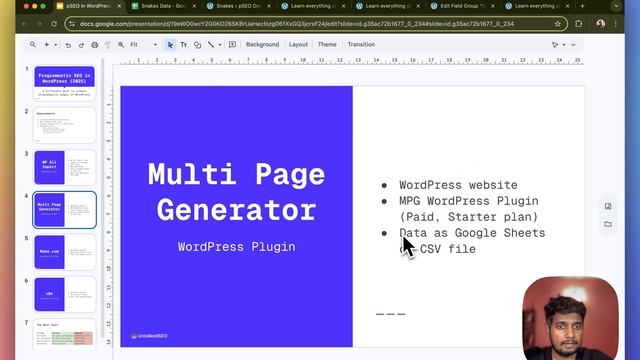Image resolution: width=640 pixels, height=360 pixels.
Task: Click the upper icon on the right side panel
Action: pos(608,206)
